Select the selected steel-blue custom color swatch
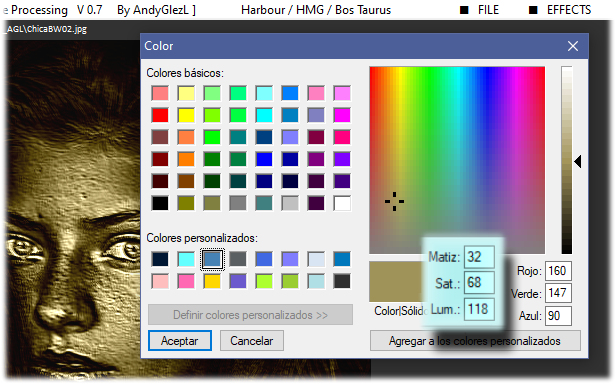This screenshot has height=384, width=616. coord(212,259)
